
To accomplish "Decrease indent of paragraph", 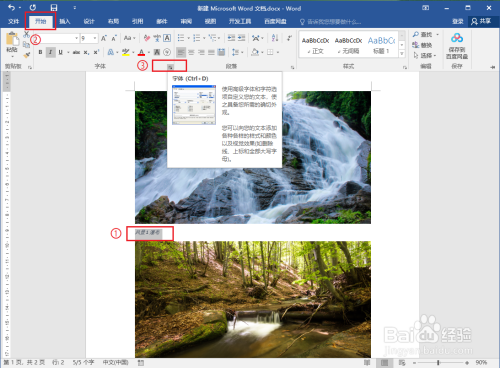I will tap(231, 38).
